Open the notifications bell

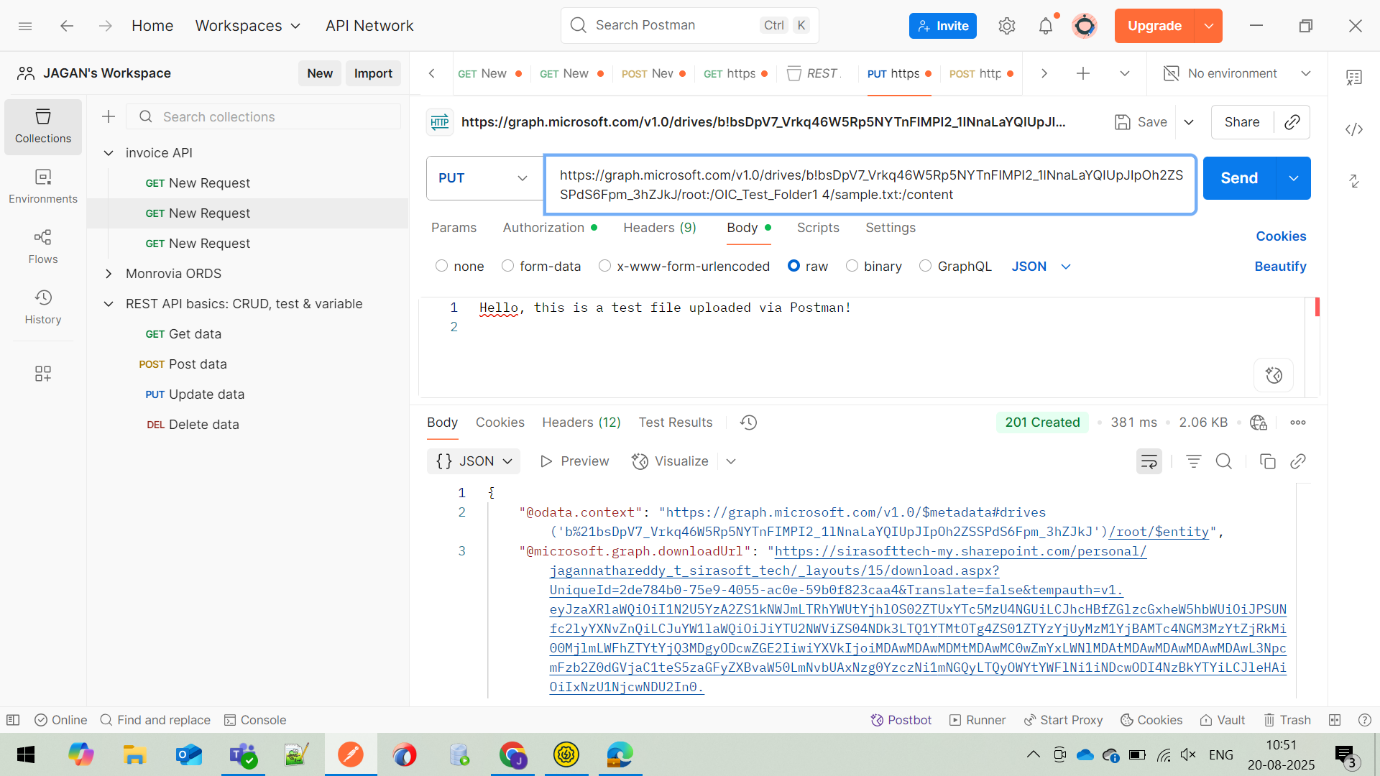coord(1046,26)
